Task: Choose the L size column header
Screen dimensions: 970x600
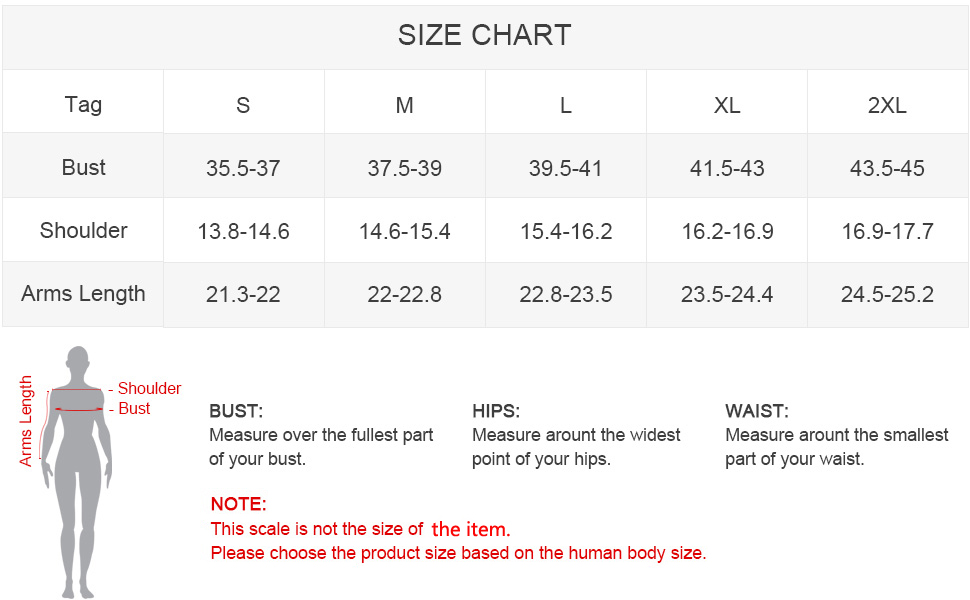Action: pos(566,105)
